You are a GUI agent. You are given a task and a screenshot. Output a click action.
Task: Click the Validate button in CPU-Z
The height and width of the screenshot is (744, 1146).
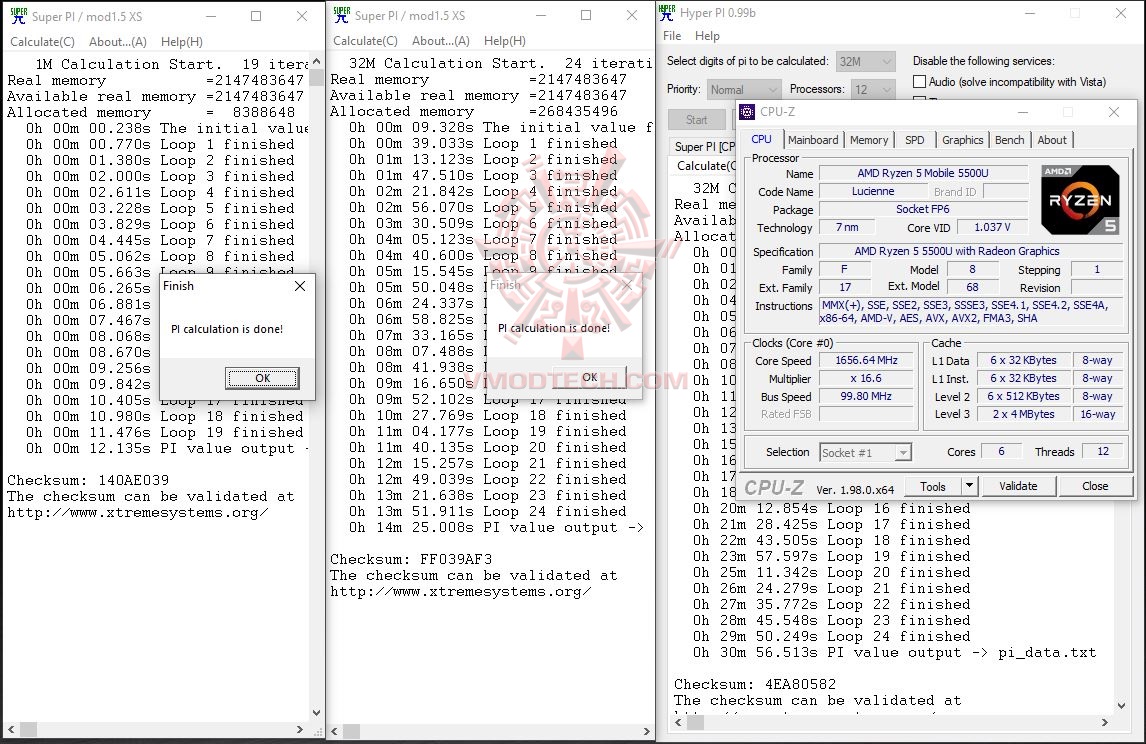(1018, 486)
